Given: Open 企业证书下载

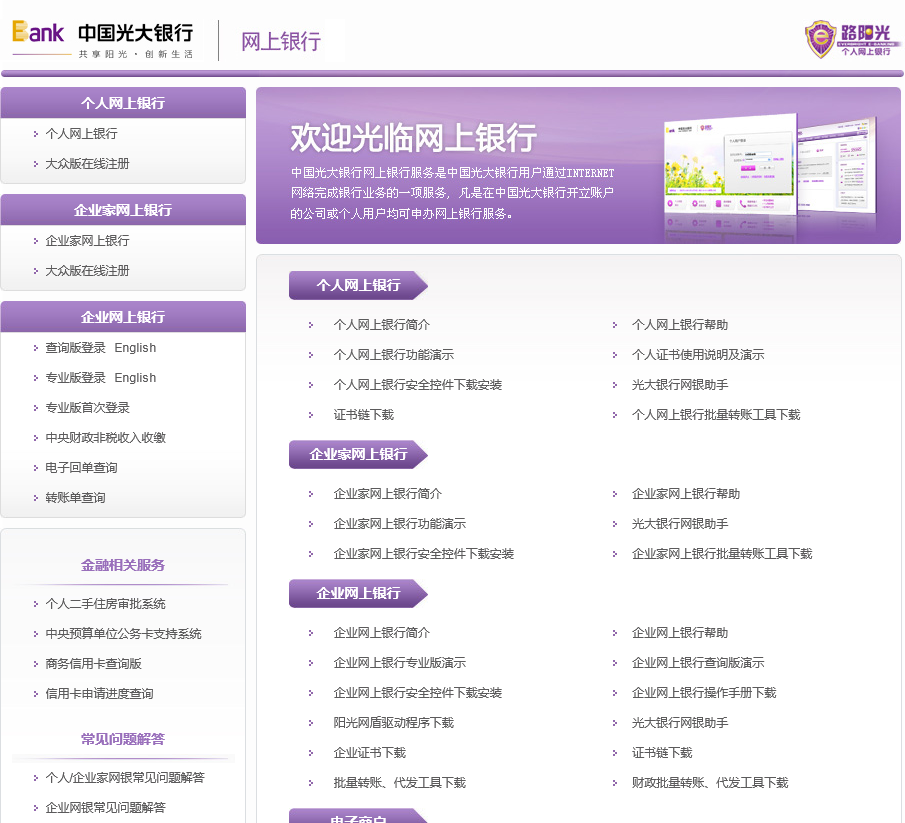Looking at the screenshot, I should point(369,753).
